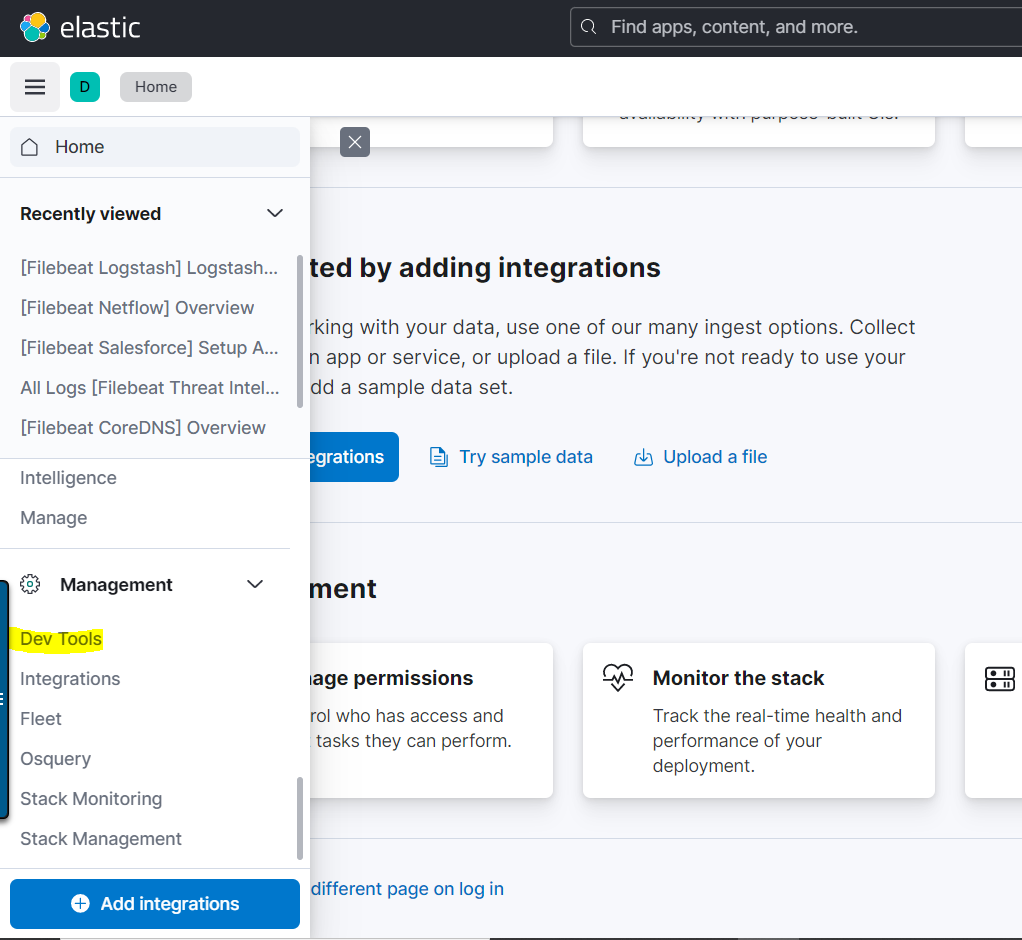Image resolution: width=1022 pixels, height=940 pixels.
Task: Click the heartbeat icon on Monitor the stack card
Action: pyautogui.click(x=618, y=678)
